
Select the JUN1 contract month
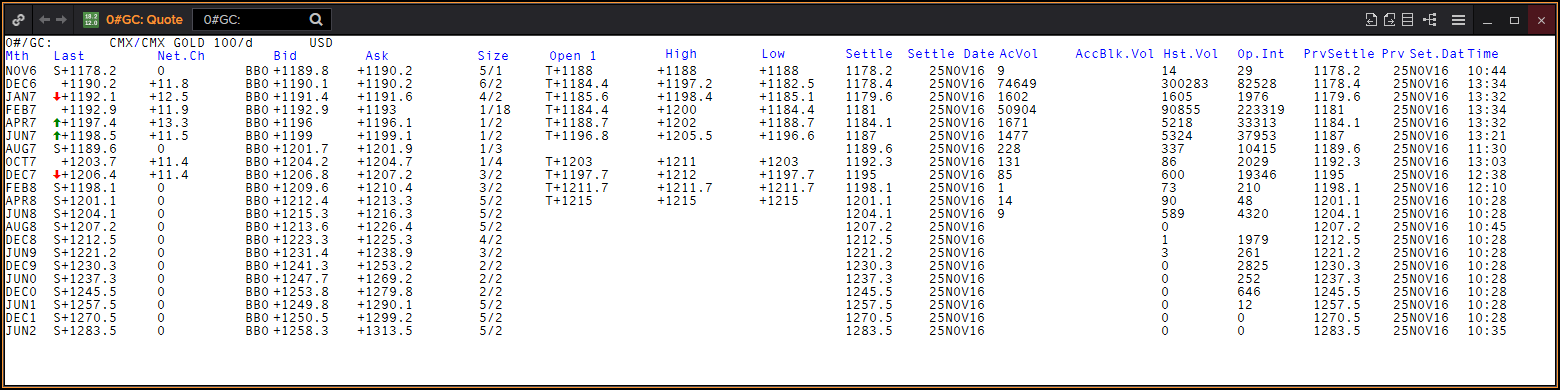tap(21, 305)
